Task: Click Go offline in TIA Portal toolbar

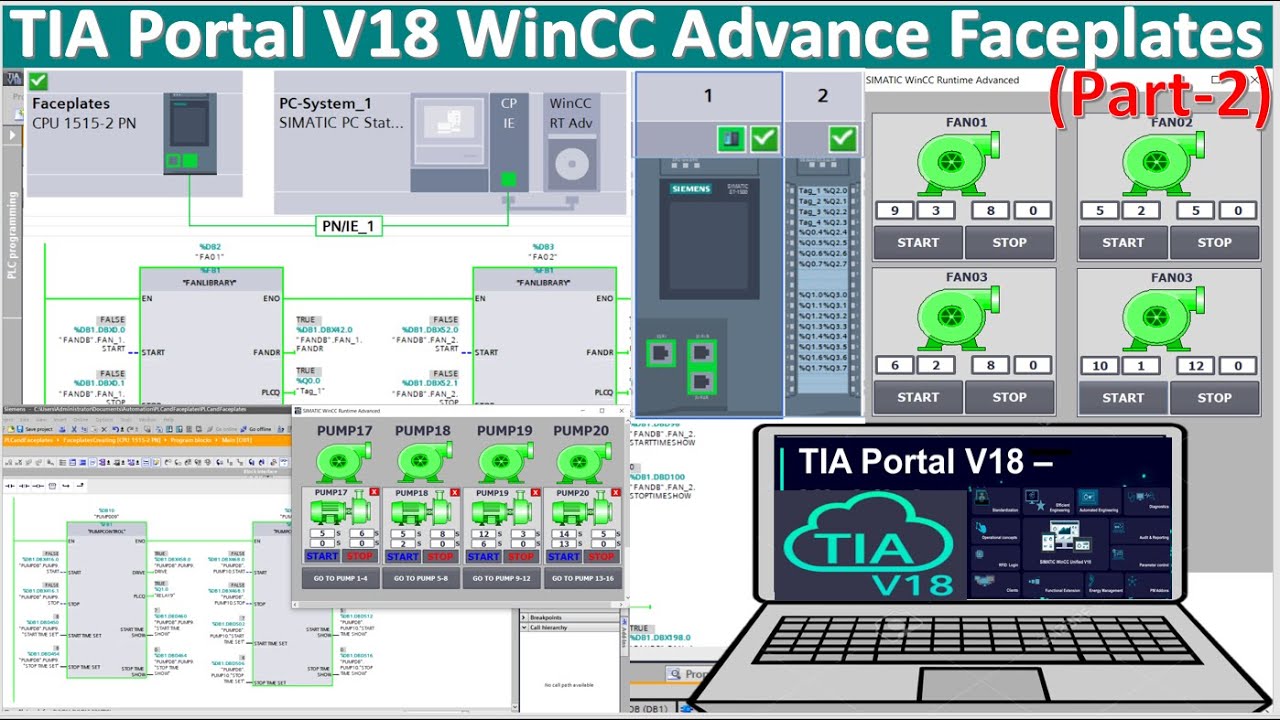Action: click(255, 429)
